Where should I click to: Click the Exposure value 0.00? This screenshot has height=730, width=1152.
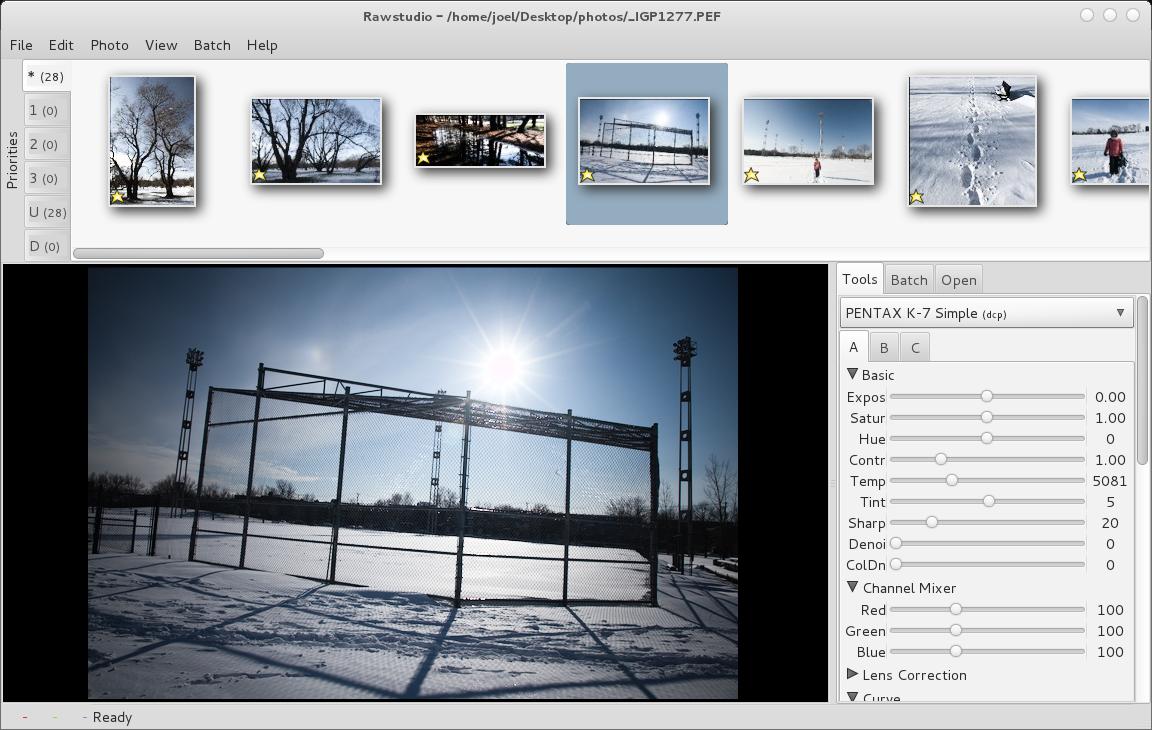pos(1109,397)
